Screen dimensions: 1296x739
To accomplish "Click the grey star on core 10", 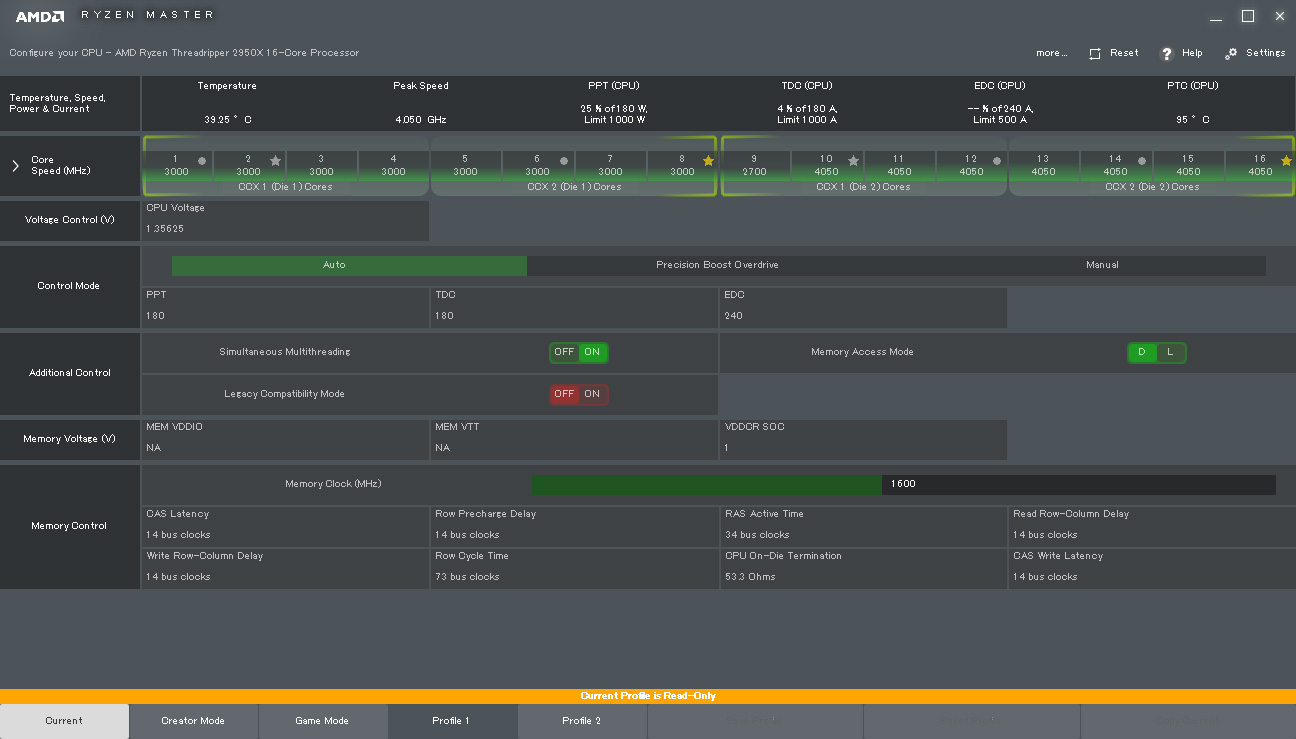I will tap(853, 160).
